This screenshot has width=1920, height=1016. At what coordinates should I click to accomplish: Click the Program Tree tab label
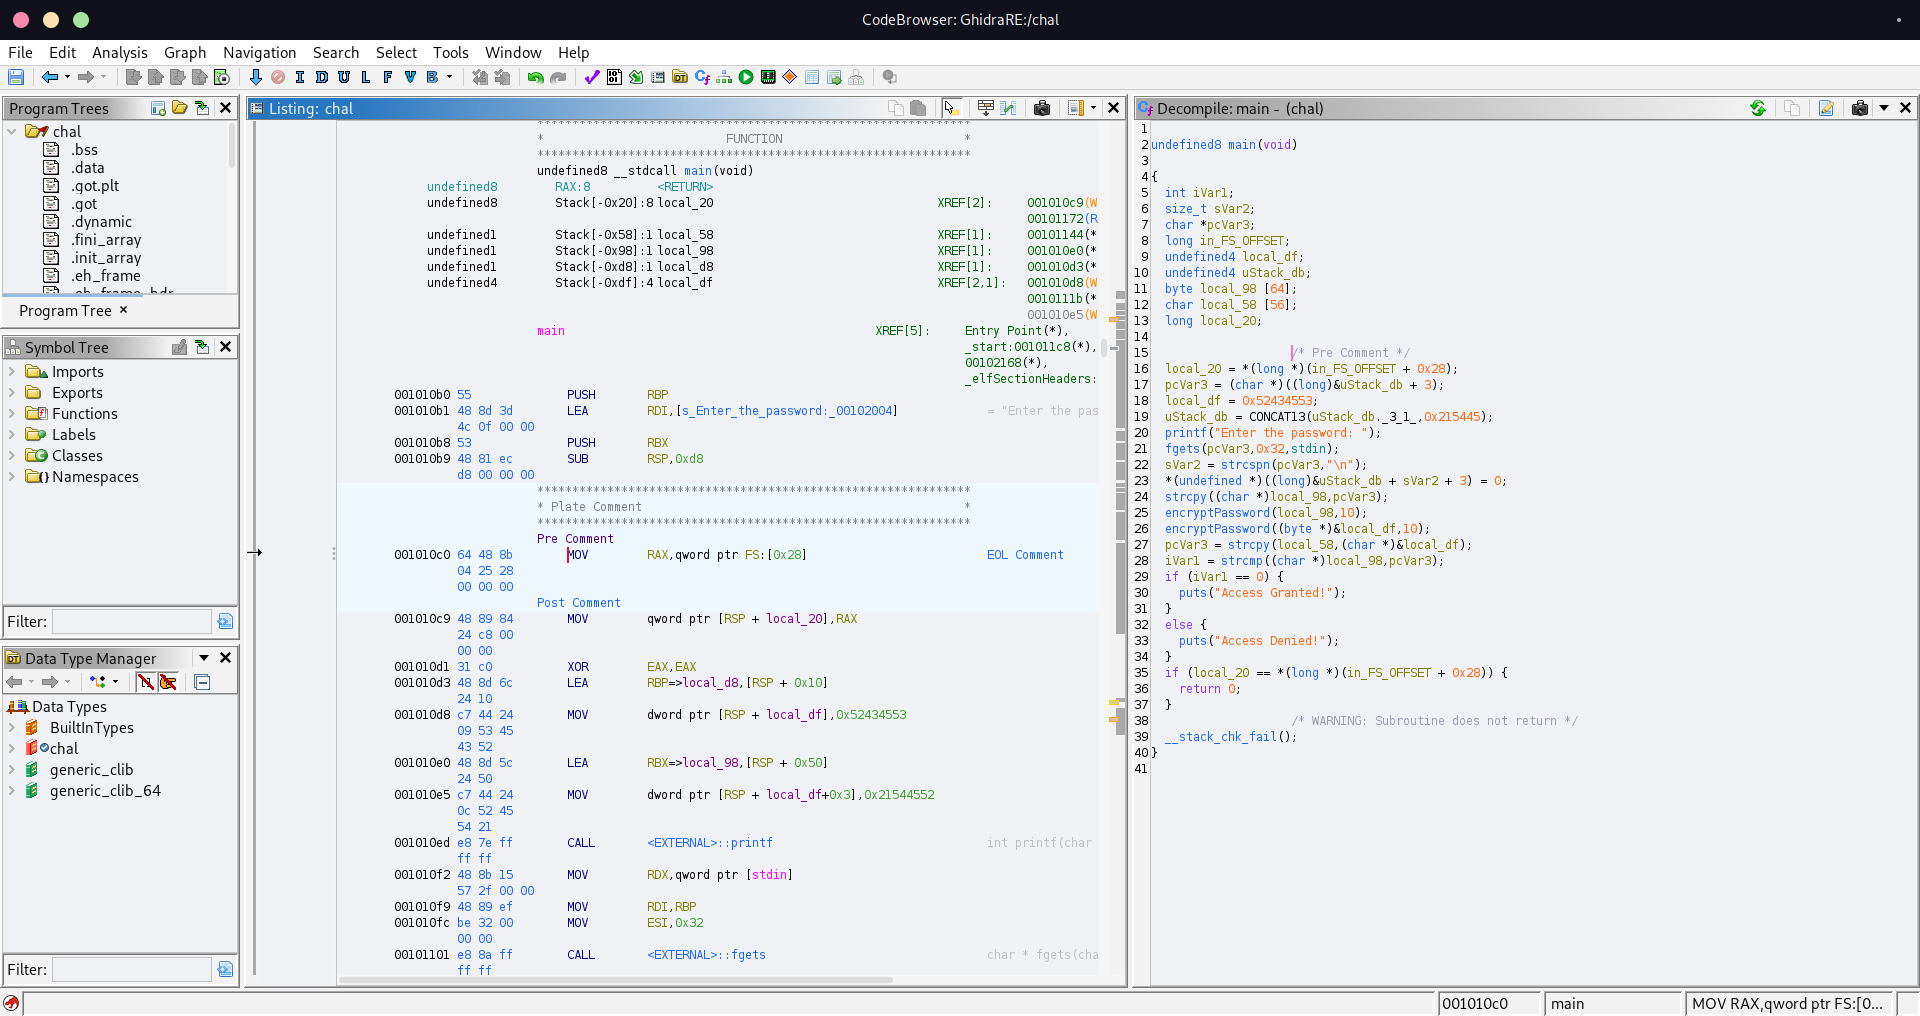(65, 311)
